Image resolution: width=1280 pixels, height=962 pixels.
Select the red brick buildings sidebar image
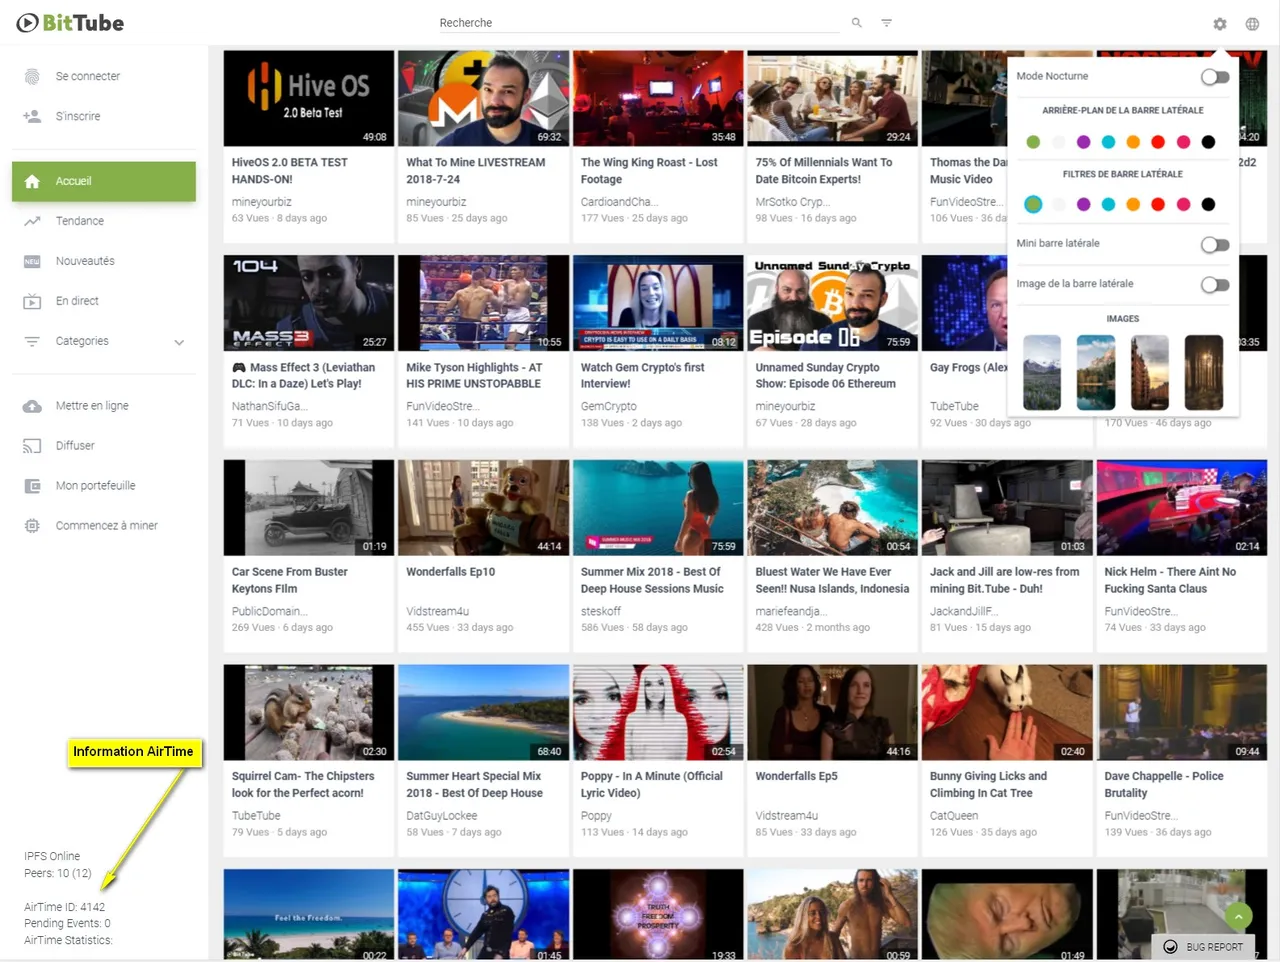(1150, 372)
